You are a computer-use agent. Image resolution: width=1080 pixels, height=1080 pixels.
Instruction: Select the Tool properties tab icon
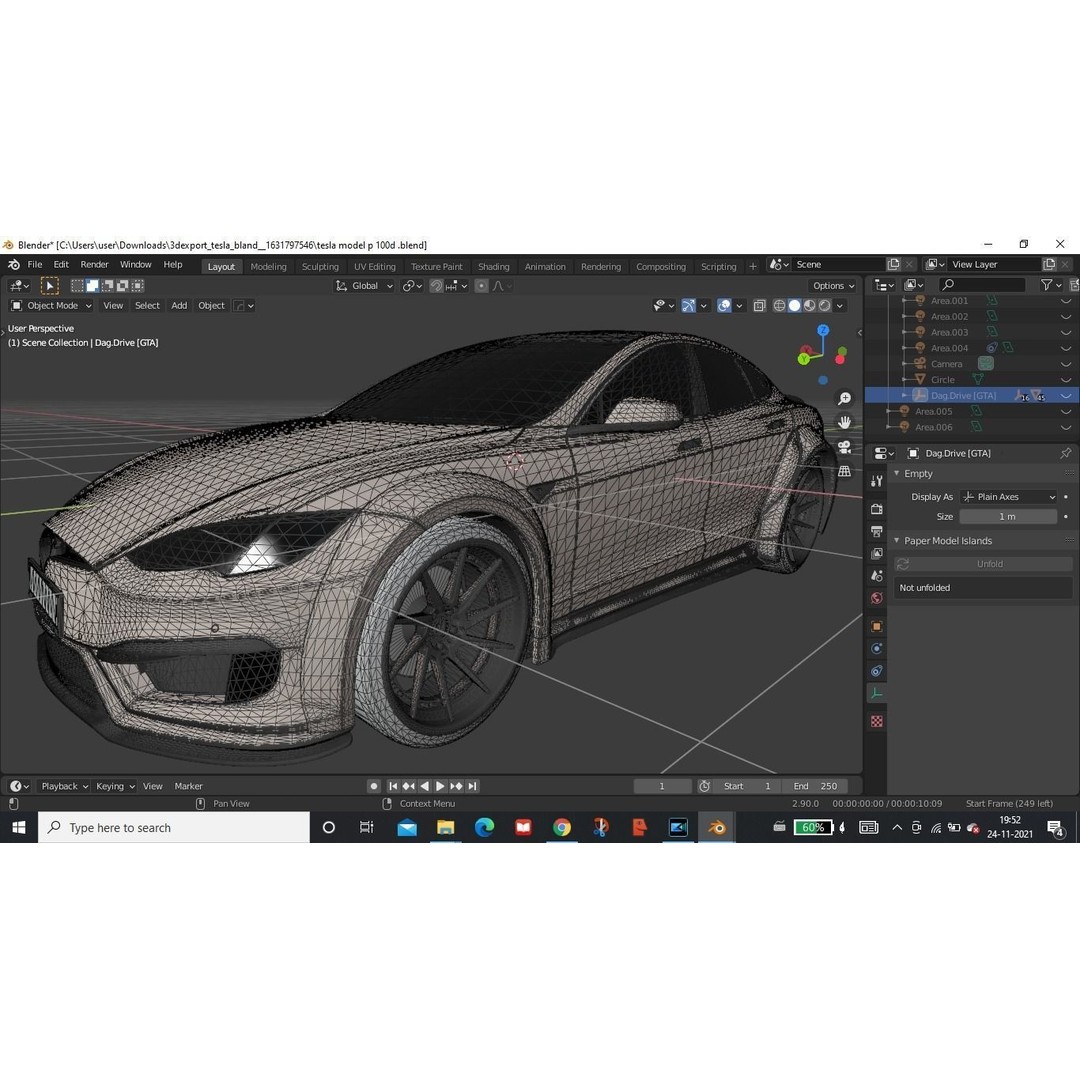(876, 481)
